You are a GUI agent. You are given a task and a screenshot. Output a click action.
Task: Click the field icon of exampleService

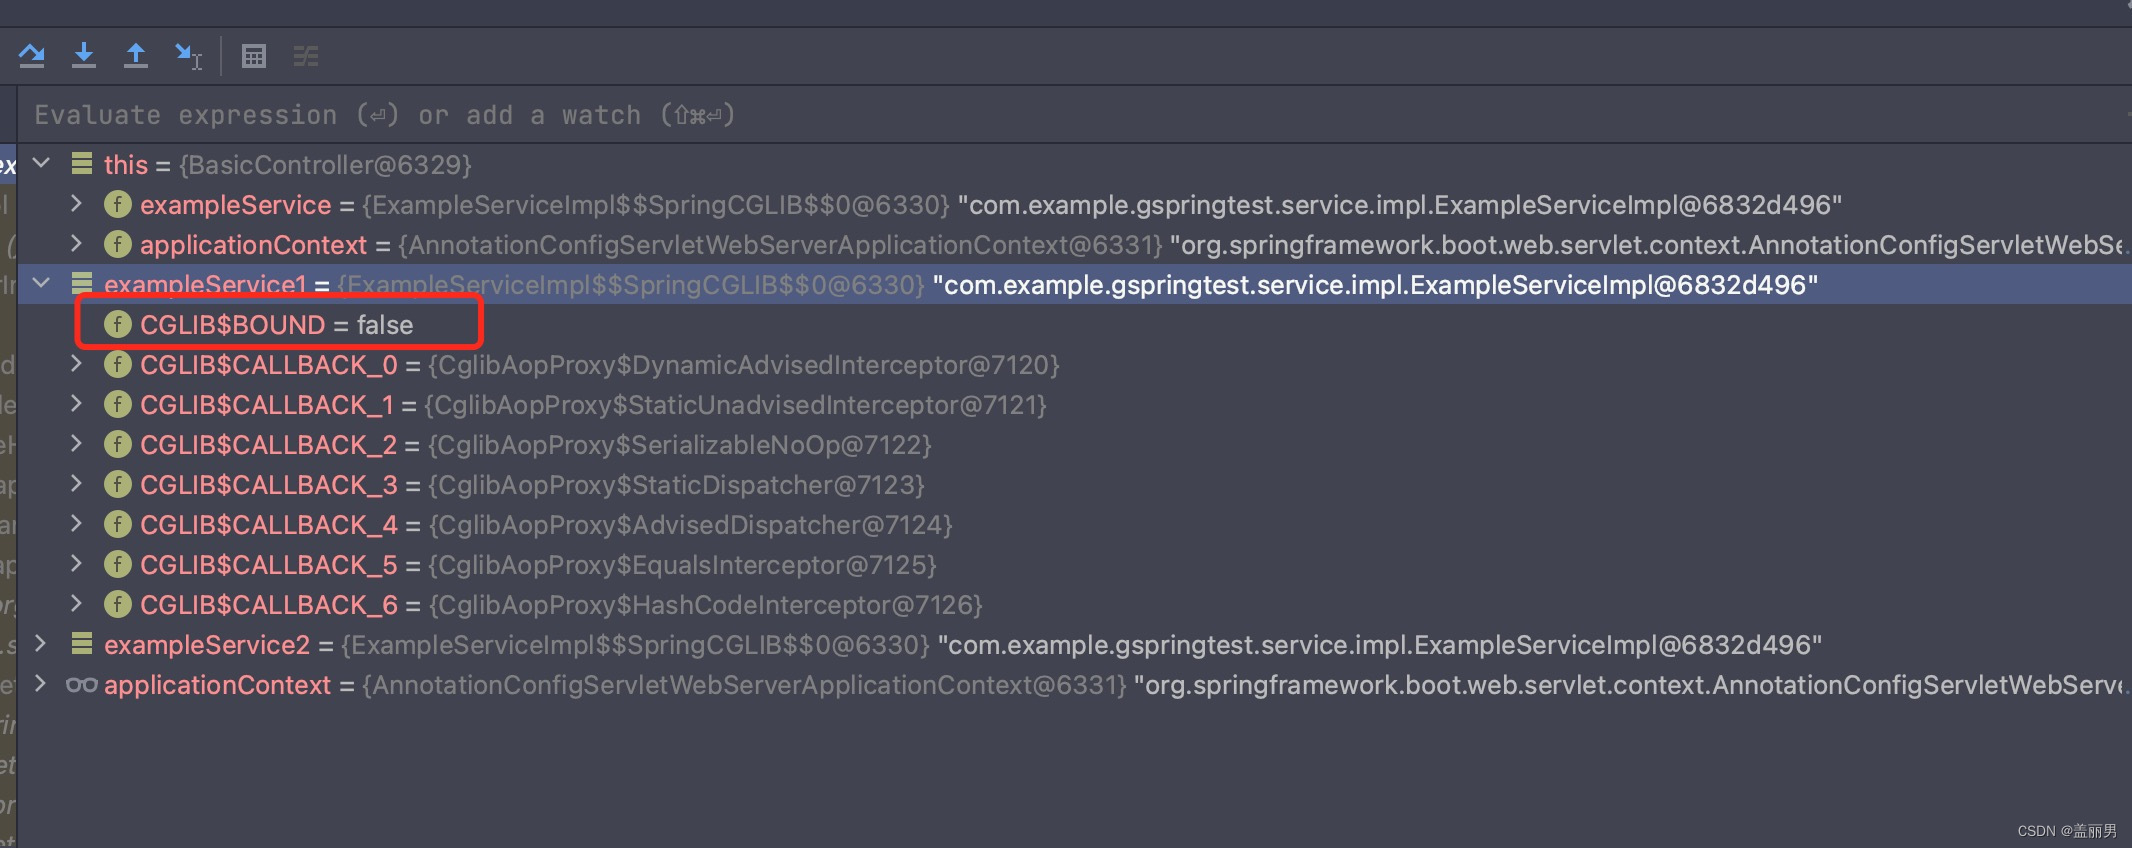click(118, 205)
